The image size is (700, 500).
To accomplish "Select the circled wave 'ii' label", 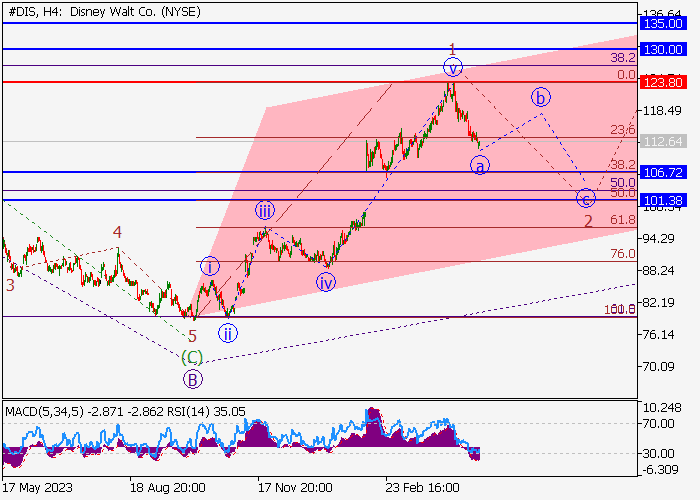I will coord(228,333).
